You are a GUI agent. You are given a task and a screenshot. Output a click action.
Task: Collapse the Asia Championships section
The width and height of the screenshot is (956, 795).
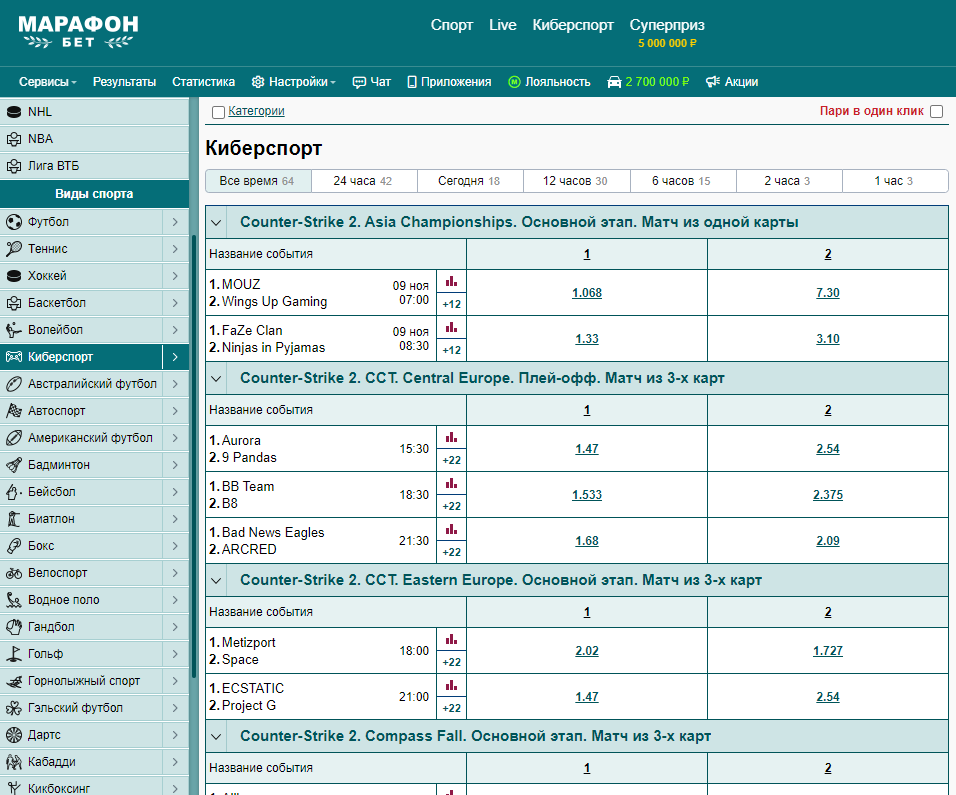click(216, 223)
